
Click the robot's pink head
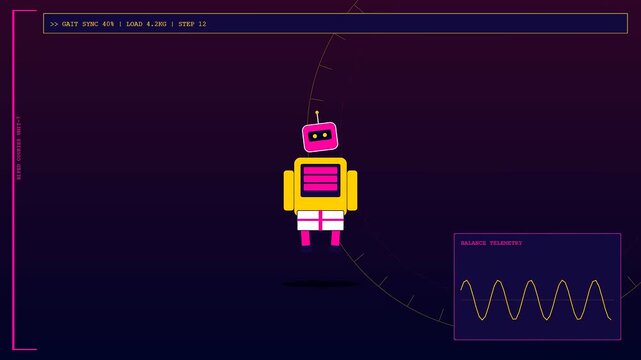click(320, 137)
